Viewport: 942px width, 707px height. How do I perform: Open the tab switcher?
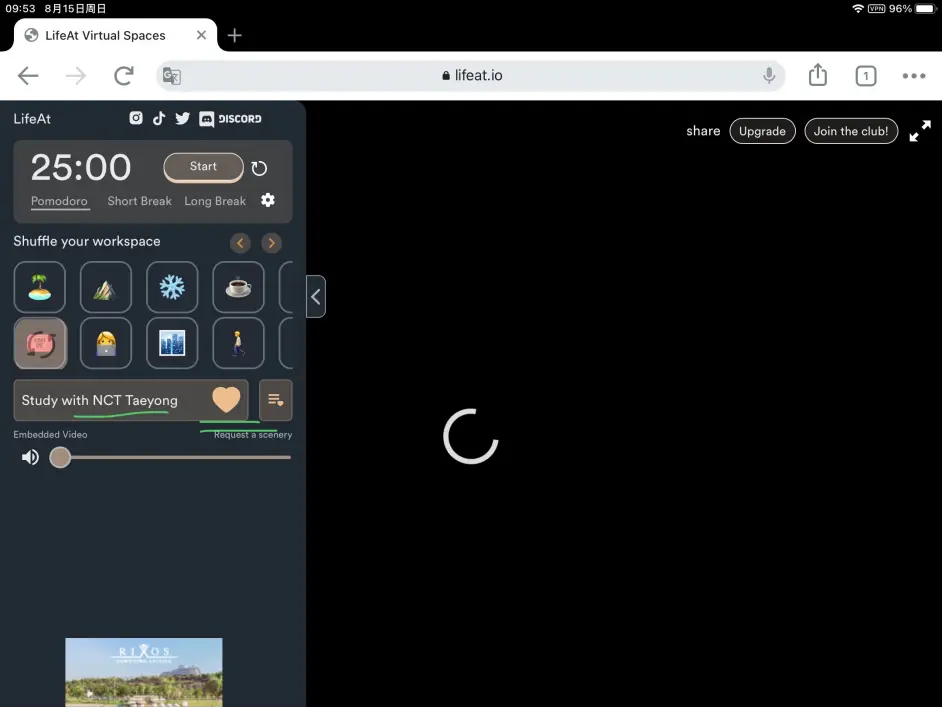[866, 76]
